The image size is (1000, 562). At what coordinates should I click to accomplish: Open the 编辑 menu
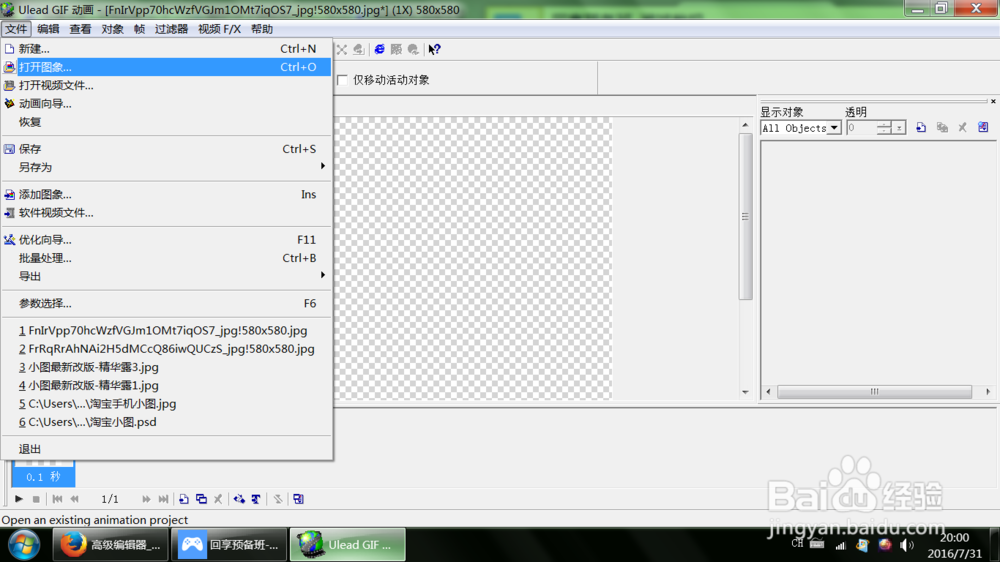tap(48, 29)
